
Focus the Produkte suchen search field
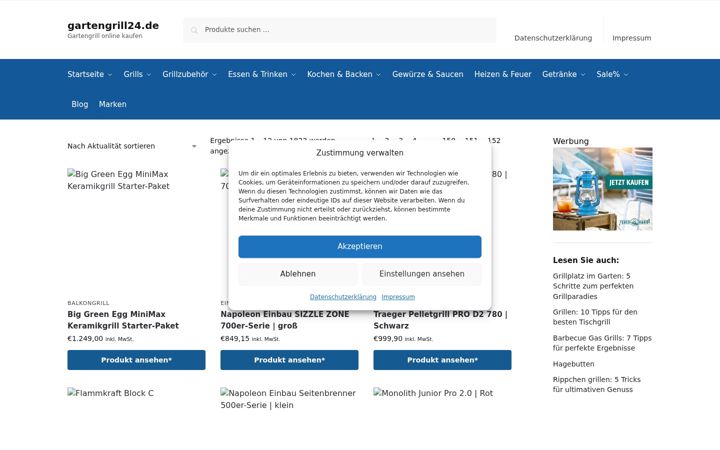click(x=339, y=30)
